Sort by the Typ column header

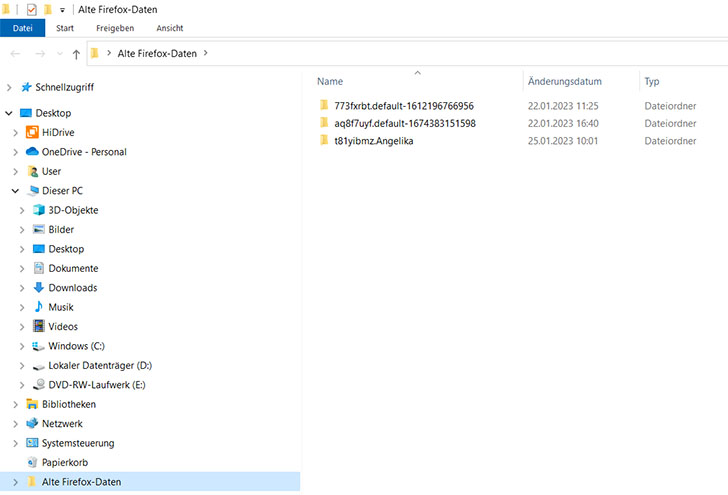(x=652, y=81)
